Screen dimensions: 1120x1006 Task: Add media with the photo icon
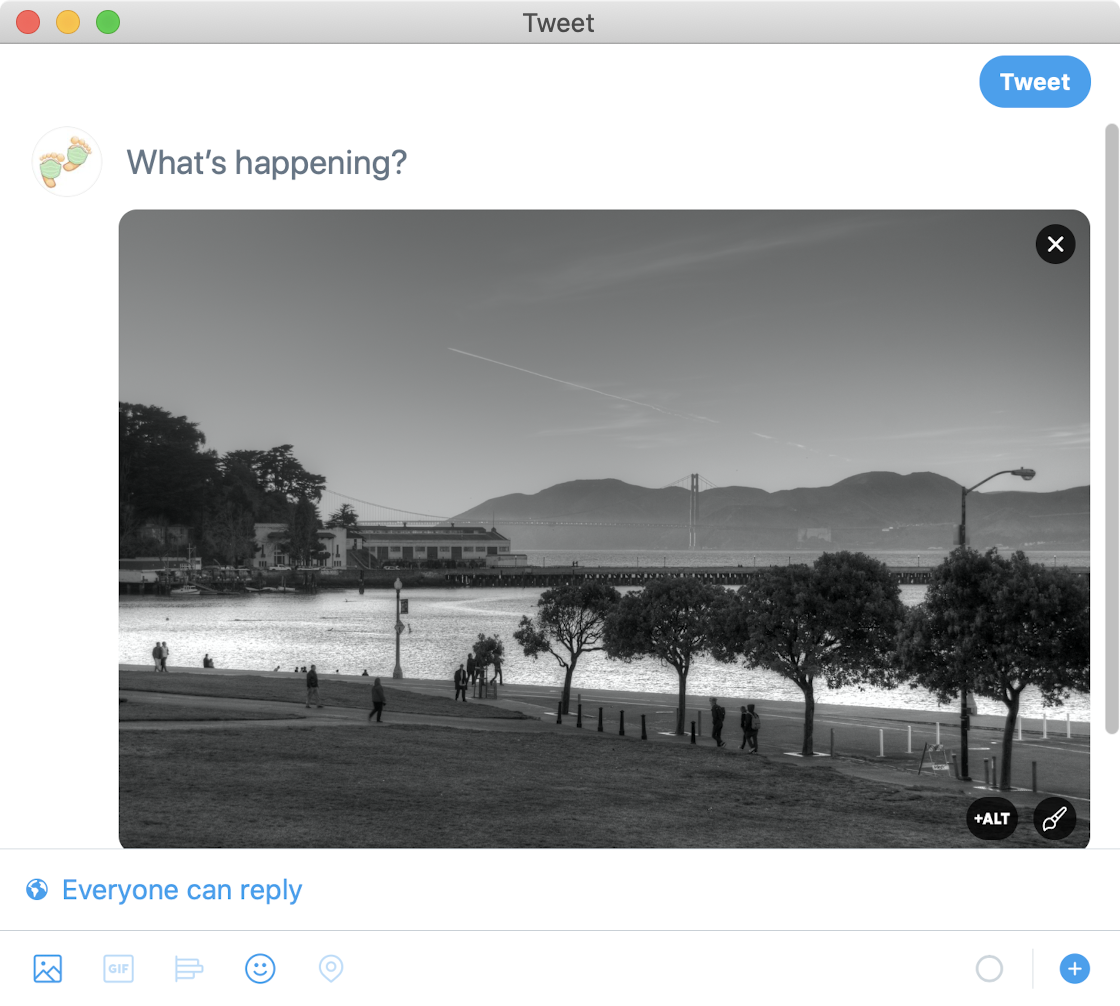tap(48, 968)
